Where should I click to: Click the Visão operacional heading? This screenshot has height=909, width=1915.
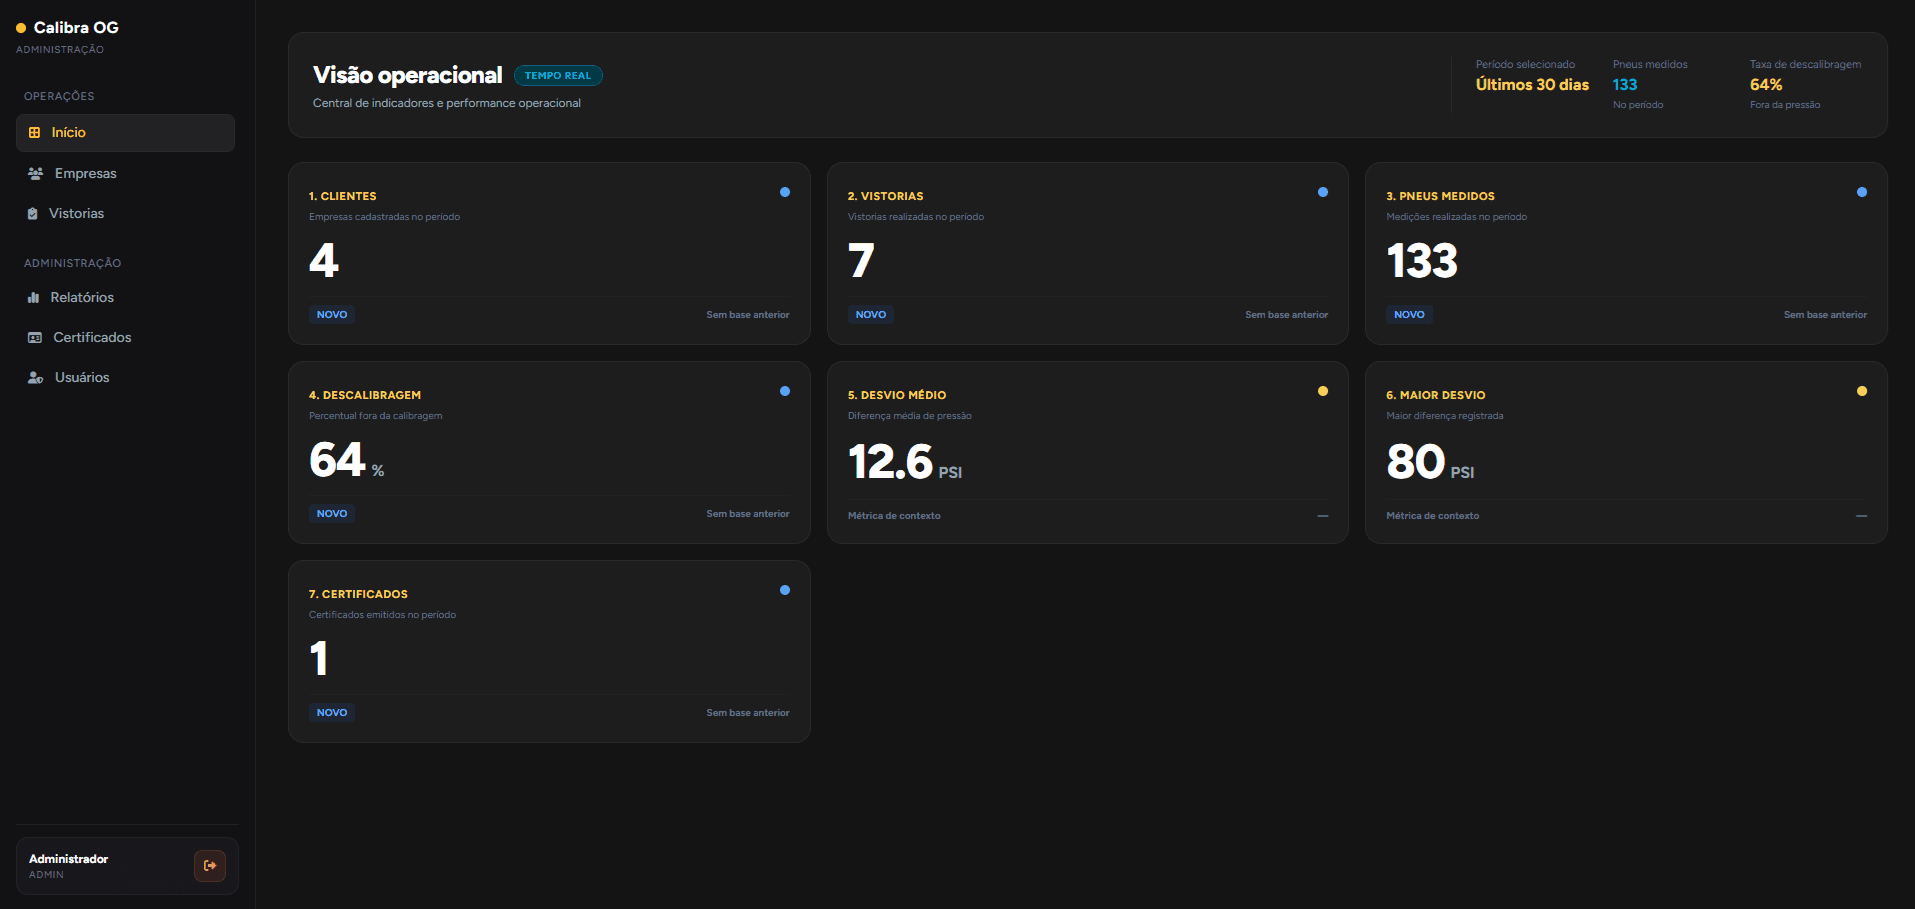click(407, 75)
